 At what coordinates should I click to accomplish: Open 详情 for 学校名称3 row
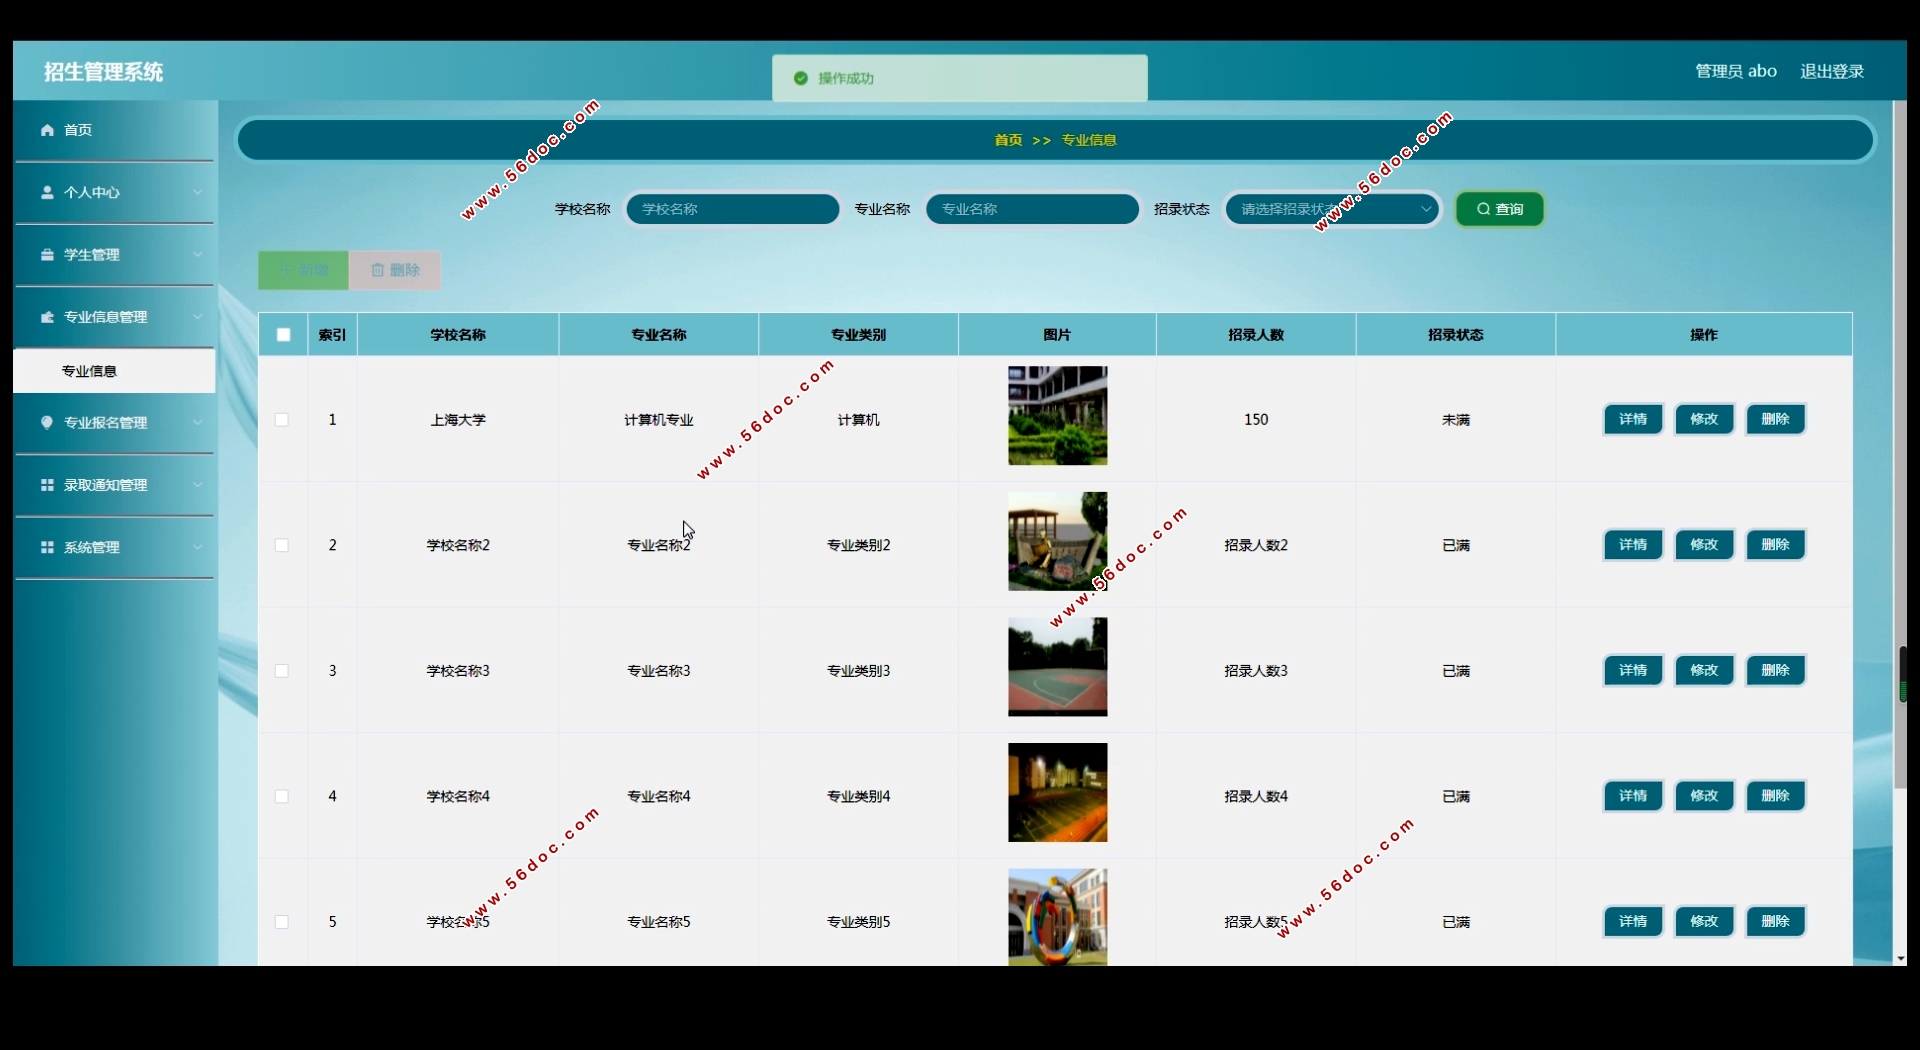point(1633,670)
